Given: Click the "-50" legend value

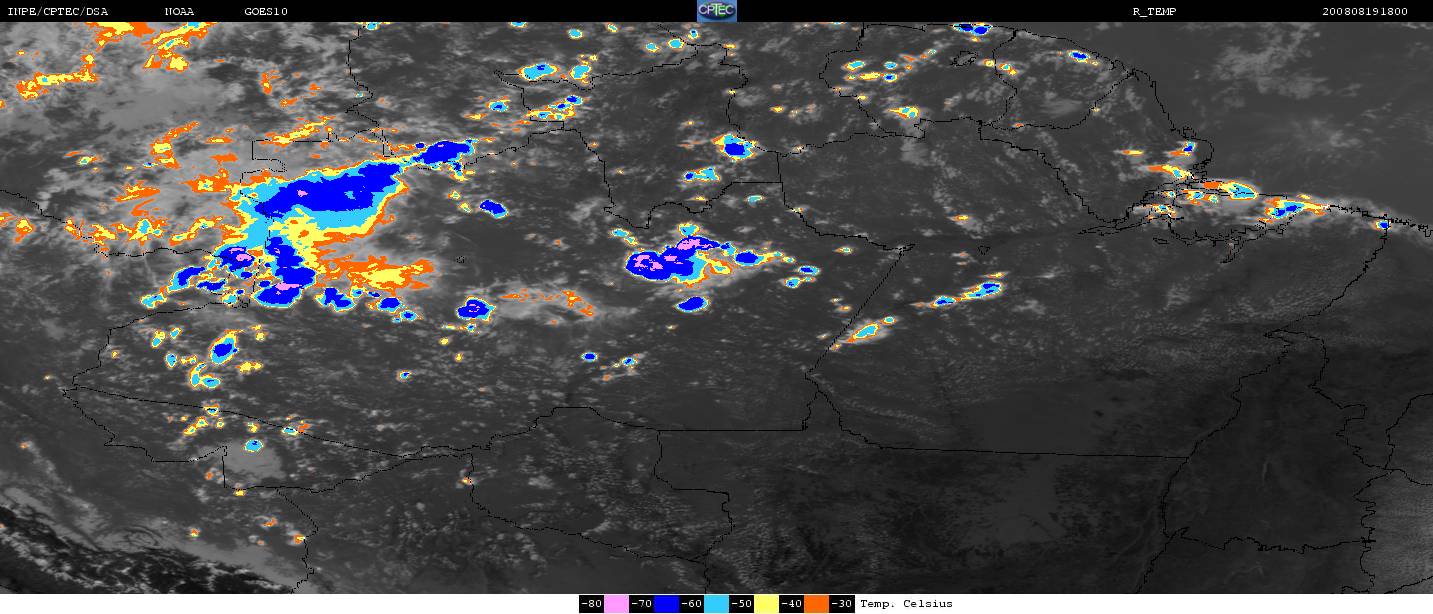Looking at the screenshot, I should 741,604.
